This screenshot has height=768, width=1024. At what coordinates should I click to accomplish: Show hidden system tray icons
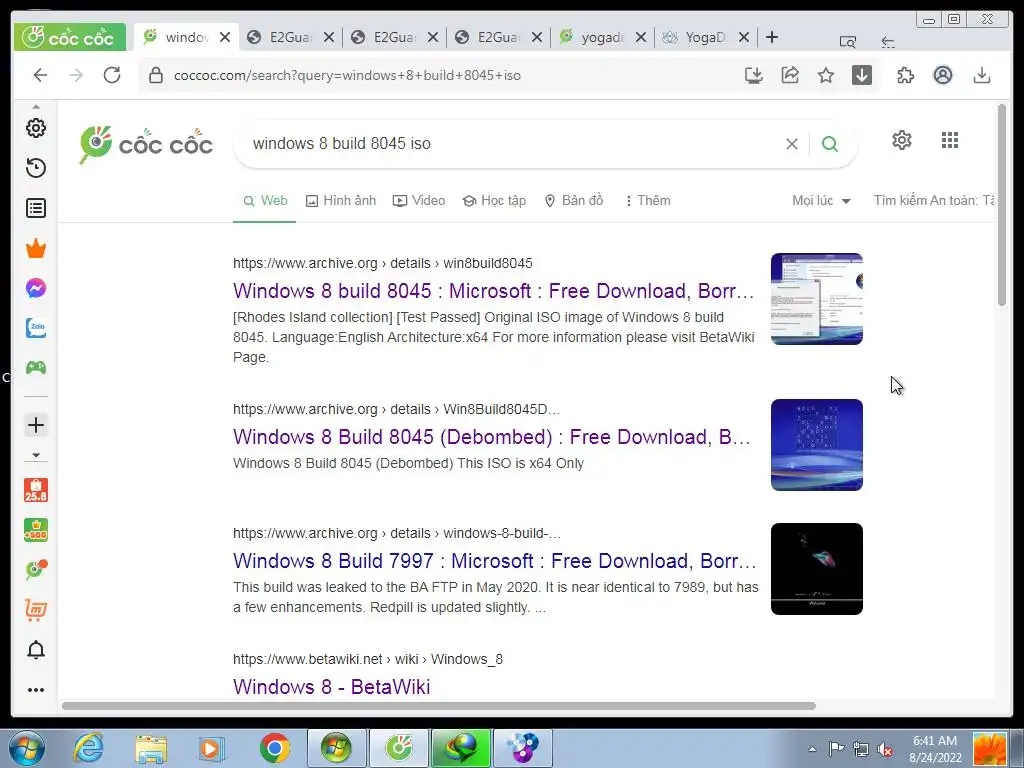point(812,749)
